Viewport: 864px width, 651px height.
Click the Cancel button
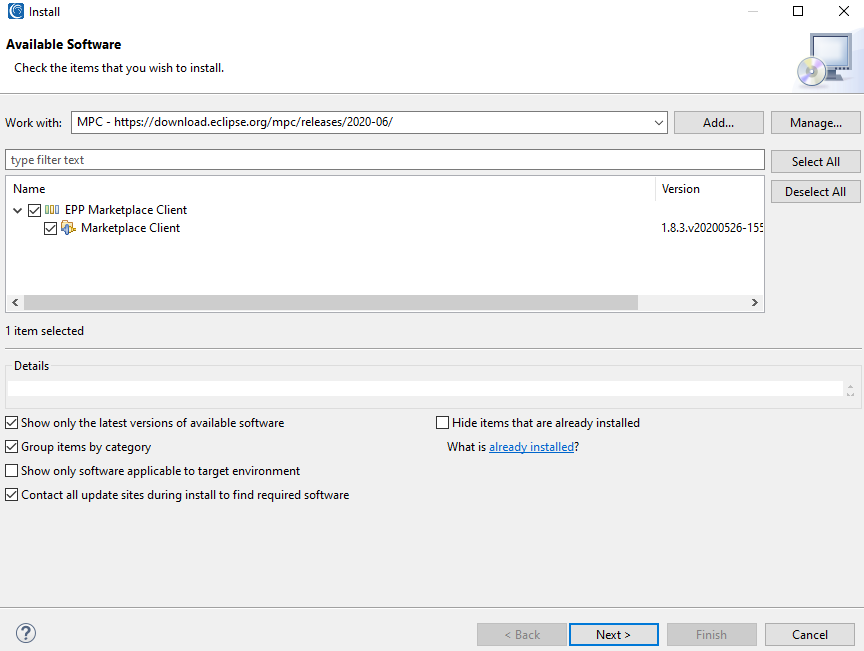[809, 634]
